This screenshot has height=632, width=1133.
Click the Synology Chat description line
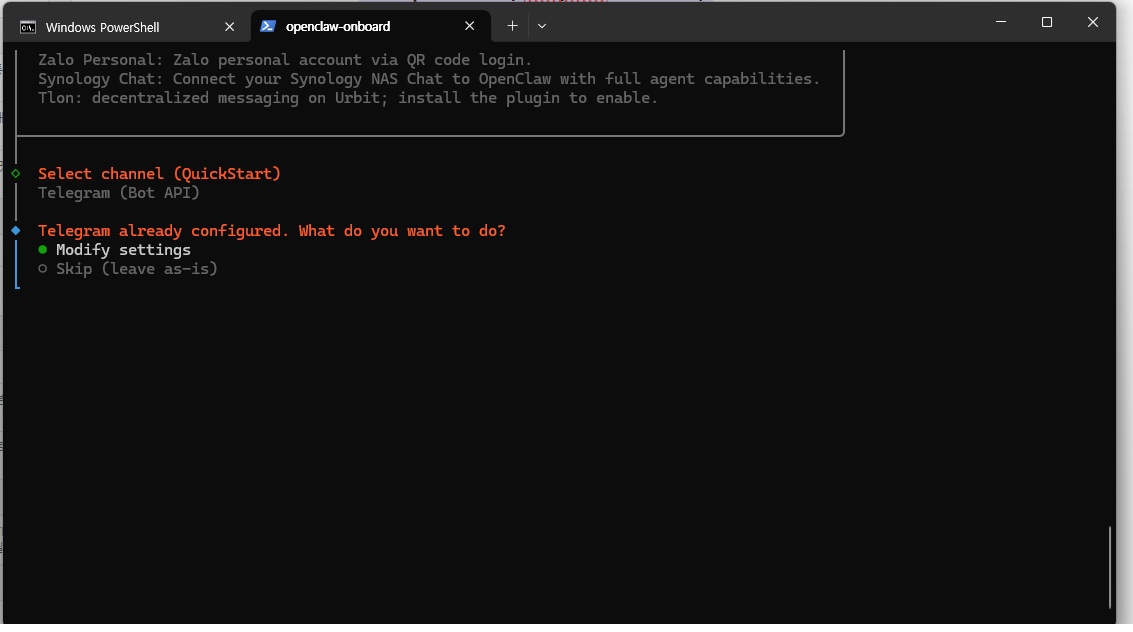point(428,79)
